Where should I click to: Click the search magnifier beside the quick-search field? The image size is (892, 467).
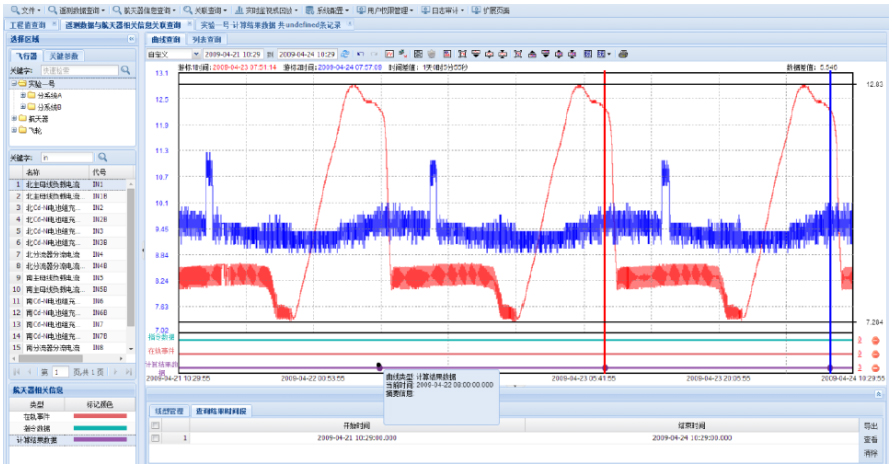126,71
